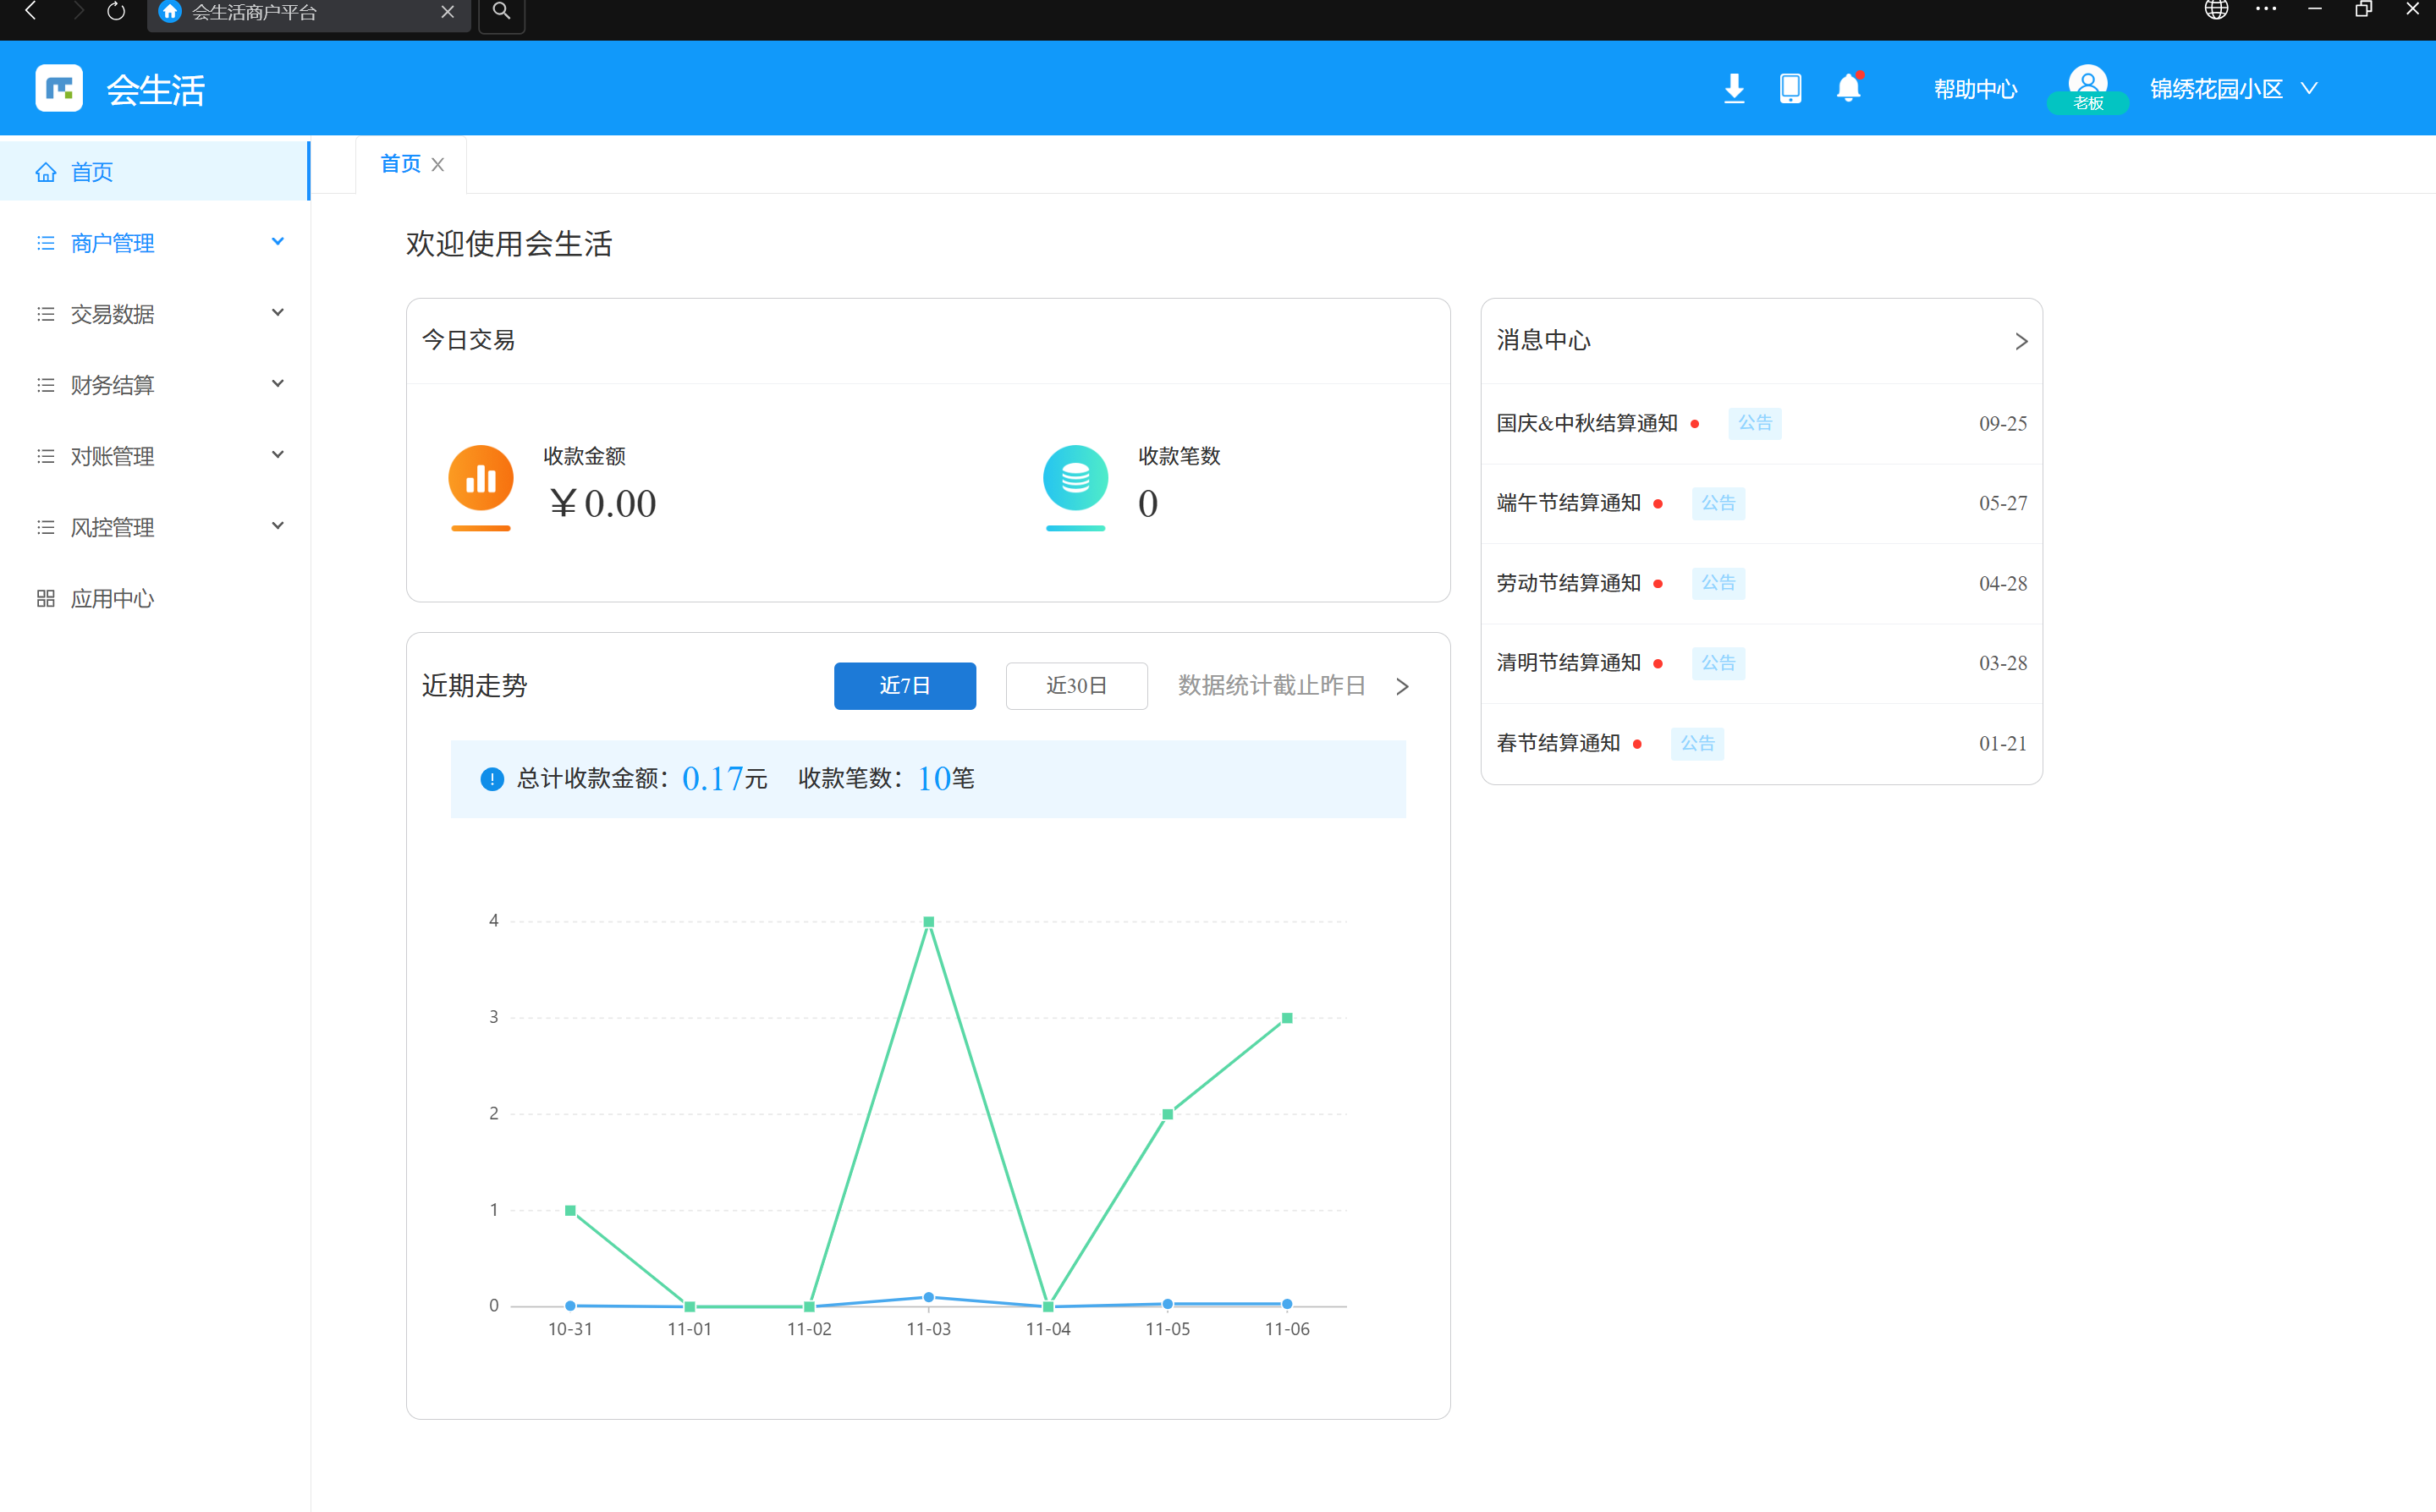
Task: Close the 会生活商户平台 browser tab
Action: [x=448, y=12]
